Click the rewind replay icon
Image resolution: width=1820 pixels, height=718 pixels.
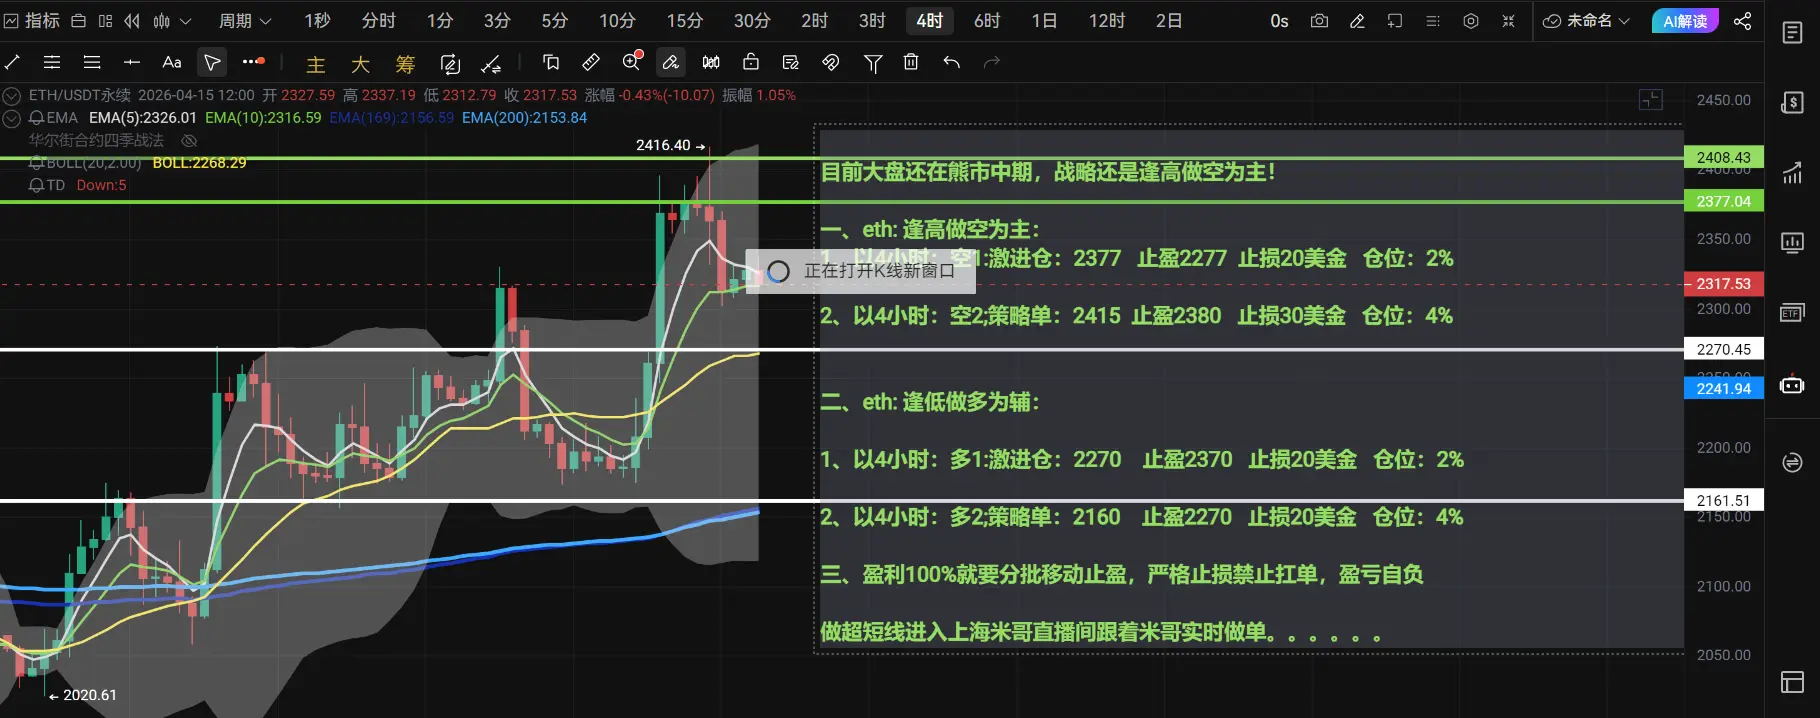132,21
